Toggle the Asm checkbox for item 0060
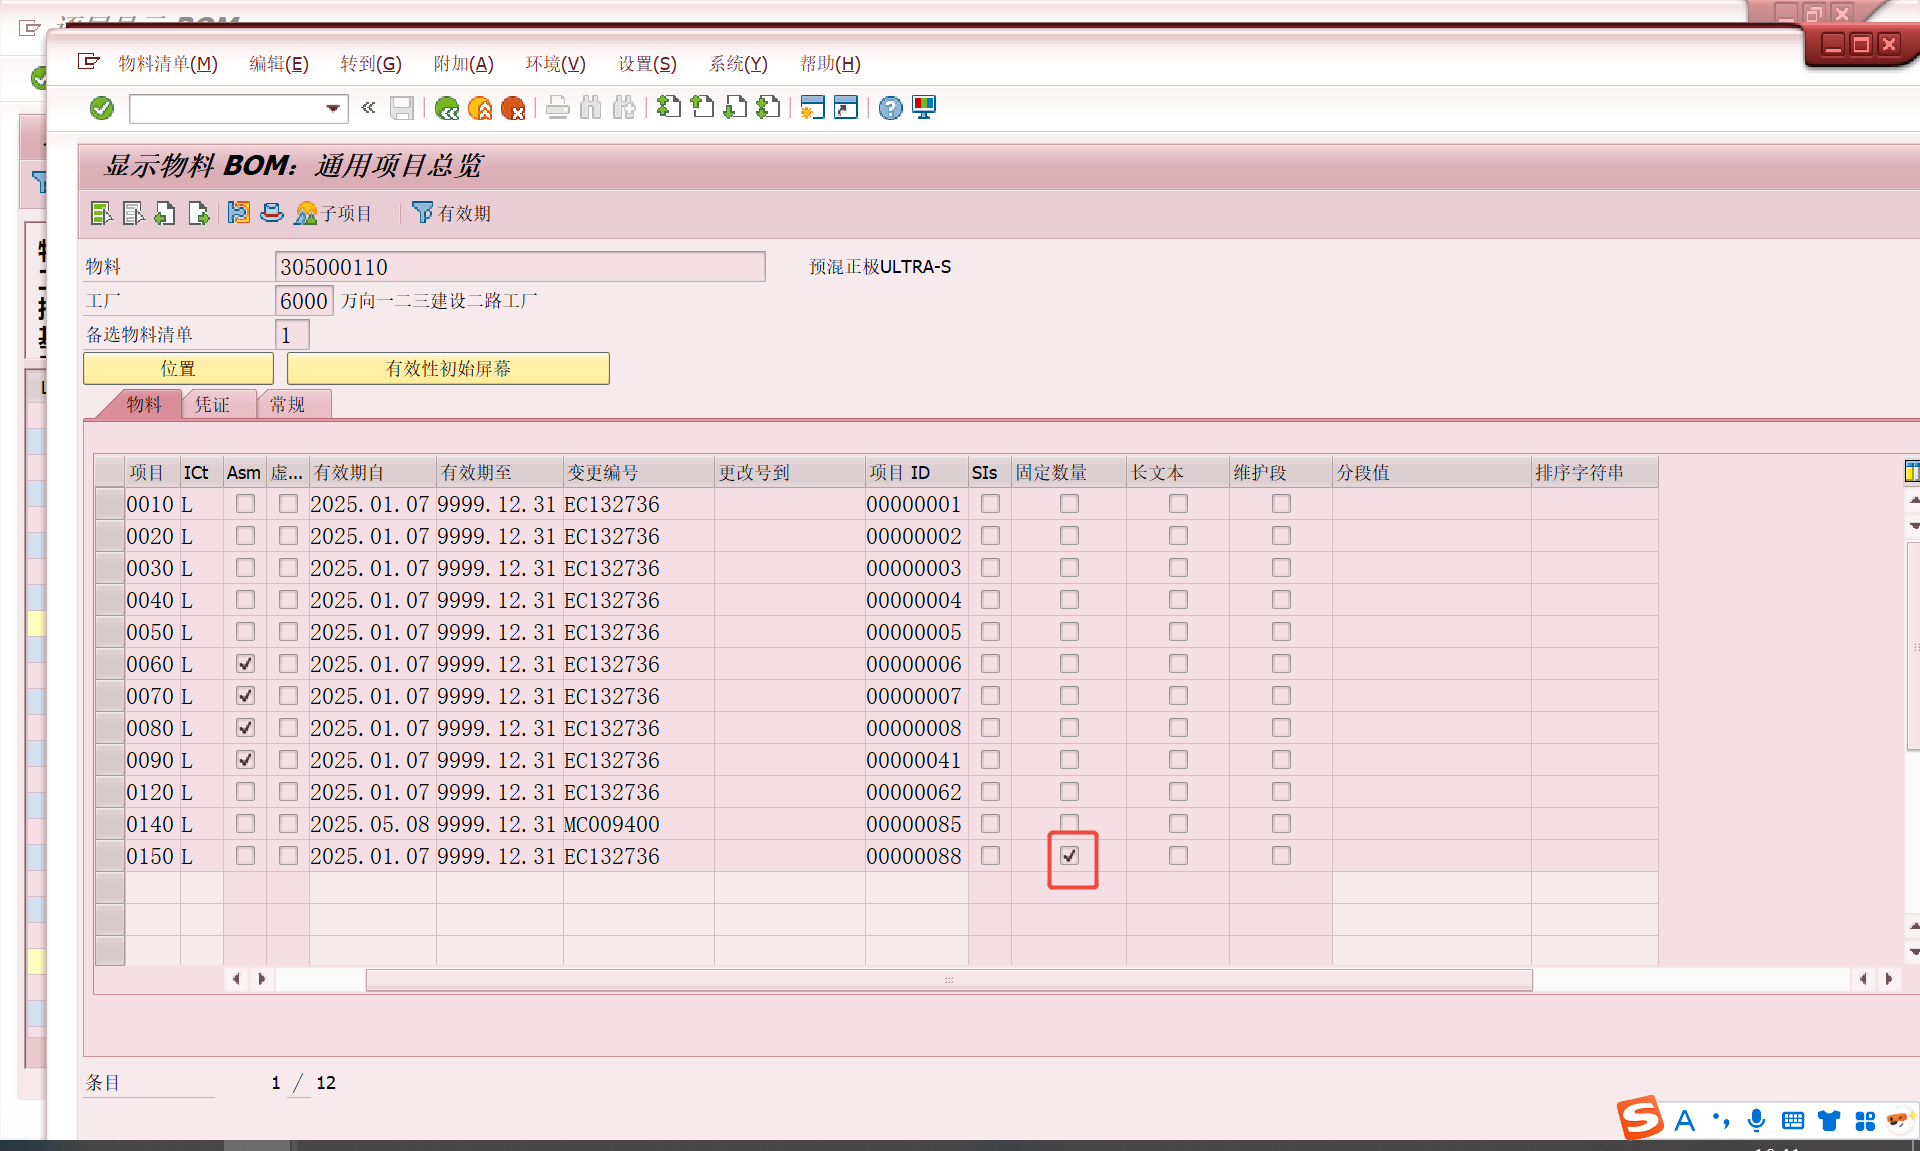The image size is (1920, 1151). click(245, 664)
